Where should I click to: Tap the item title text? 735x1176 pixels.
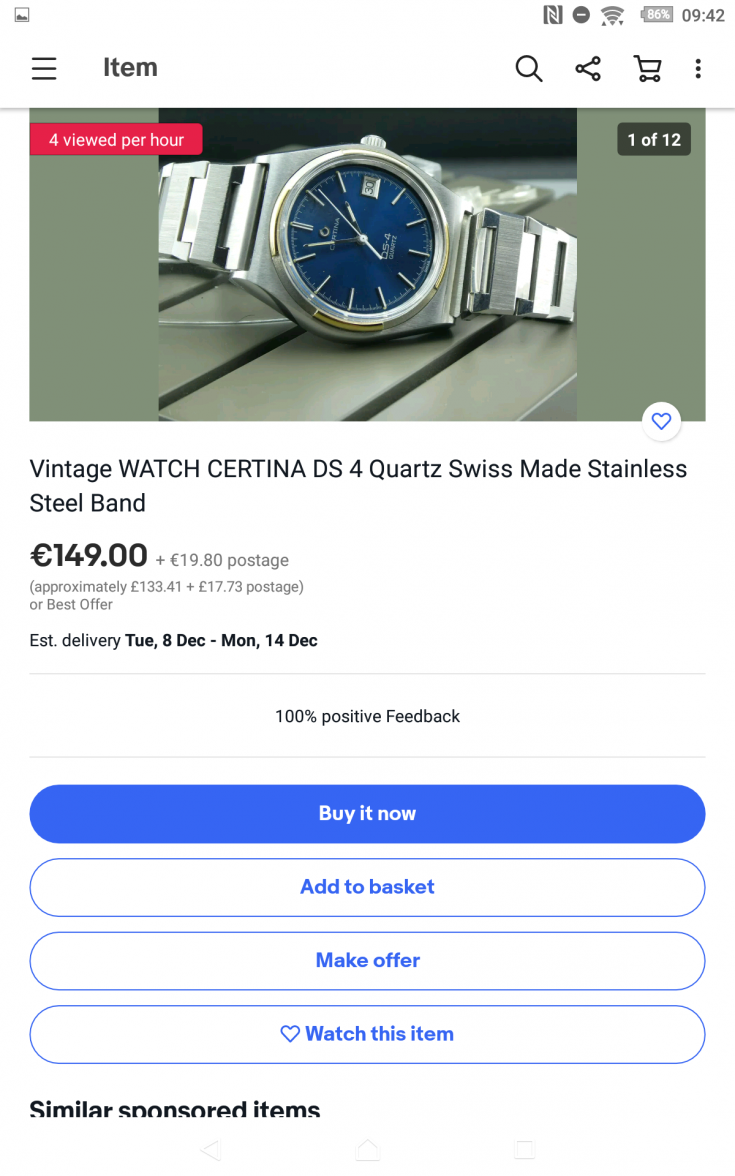click(x=358, y=486)
